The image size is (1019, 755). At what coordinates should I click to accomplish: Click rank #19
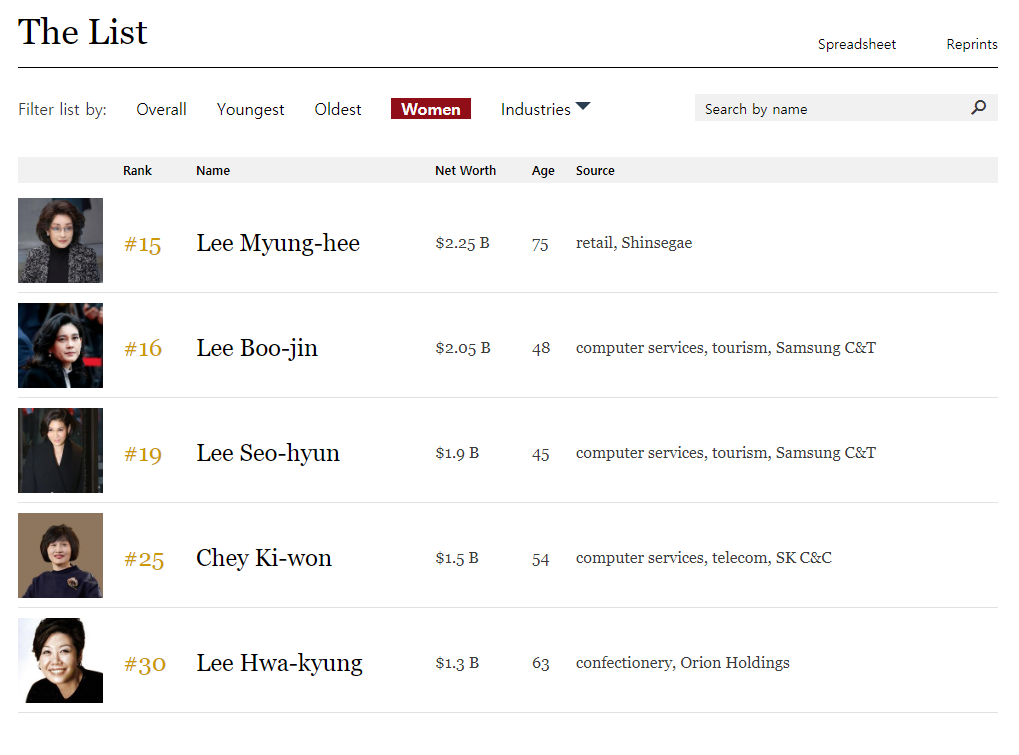coord(143,454)
